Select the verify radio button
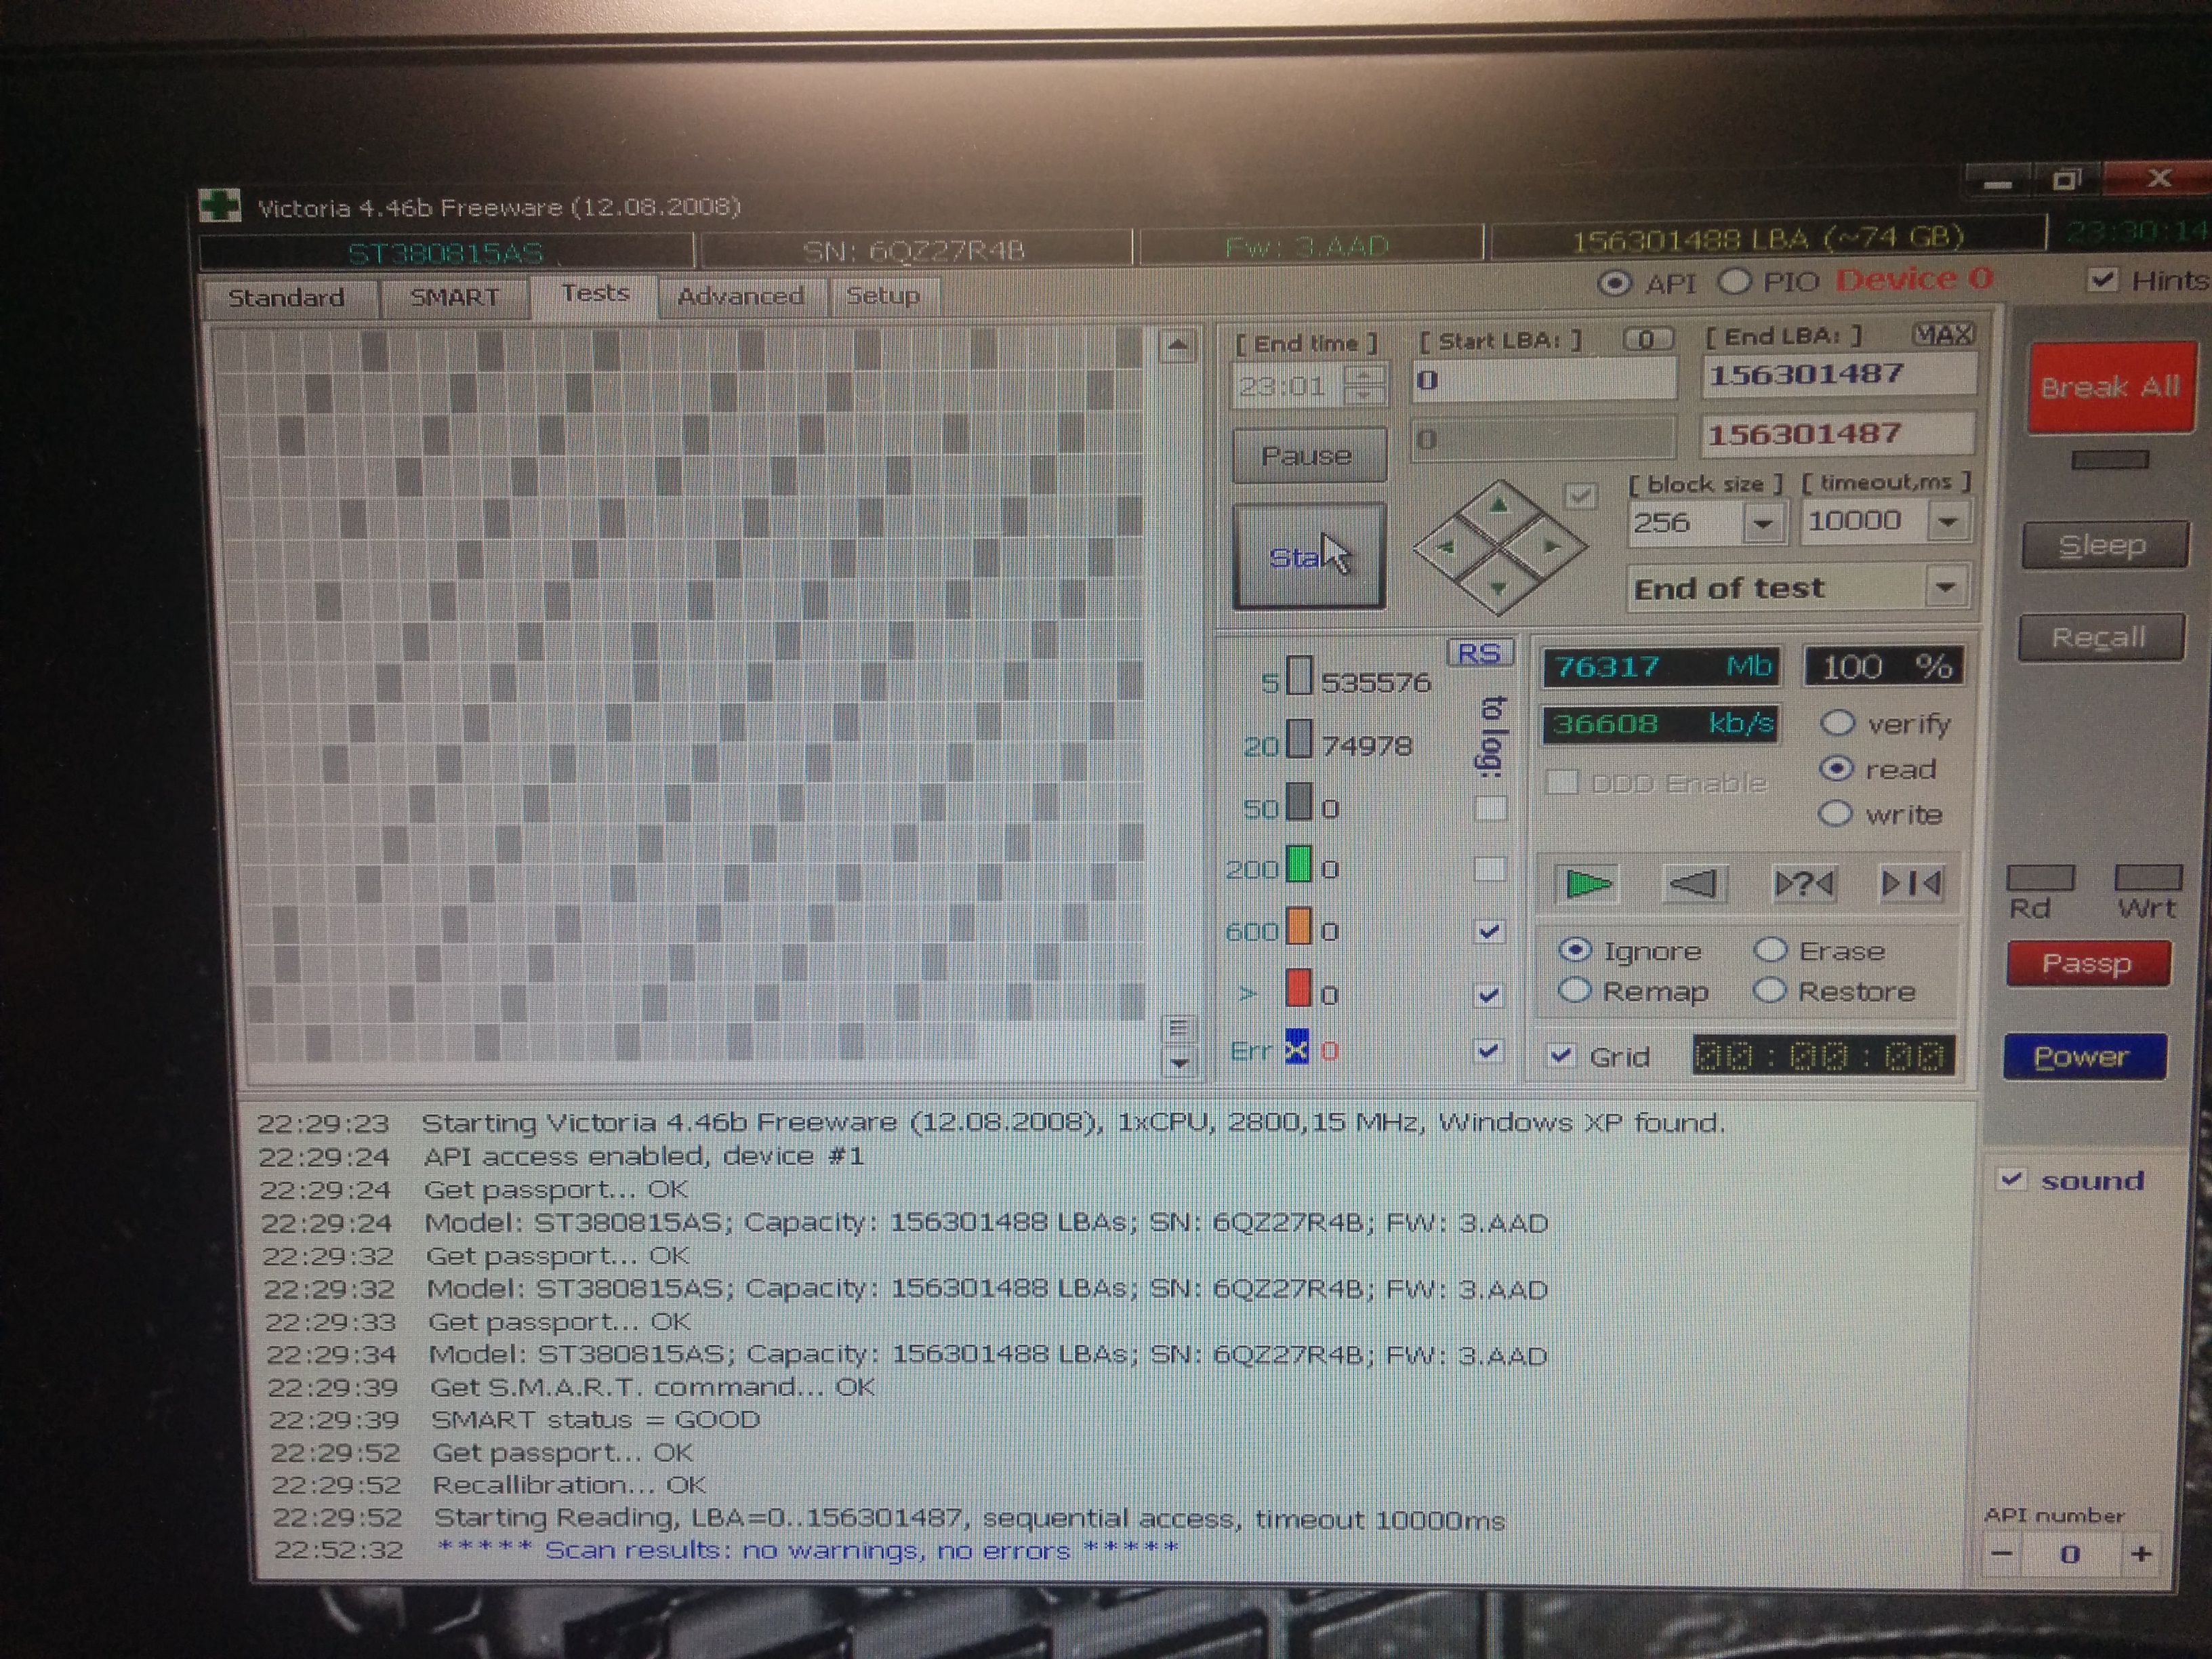Image resolution: width=2212 pixels, height=1659 pixels. click(1837, 723)
